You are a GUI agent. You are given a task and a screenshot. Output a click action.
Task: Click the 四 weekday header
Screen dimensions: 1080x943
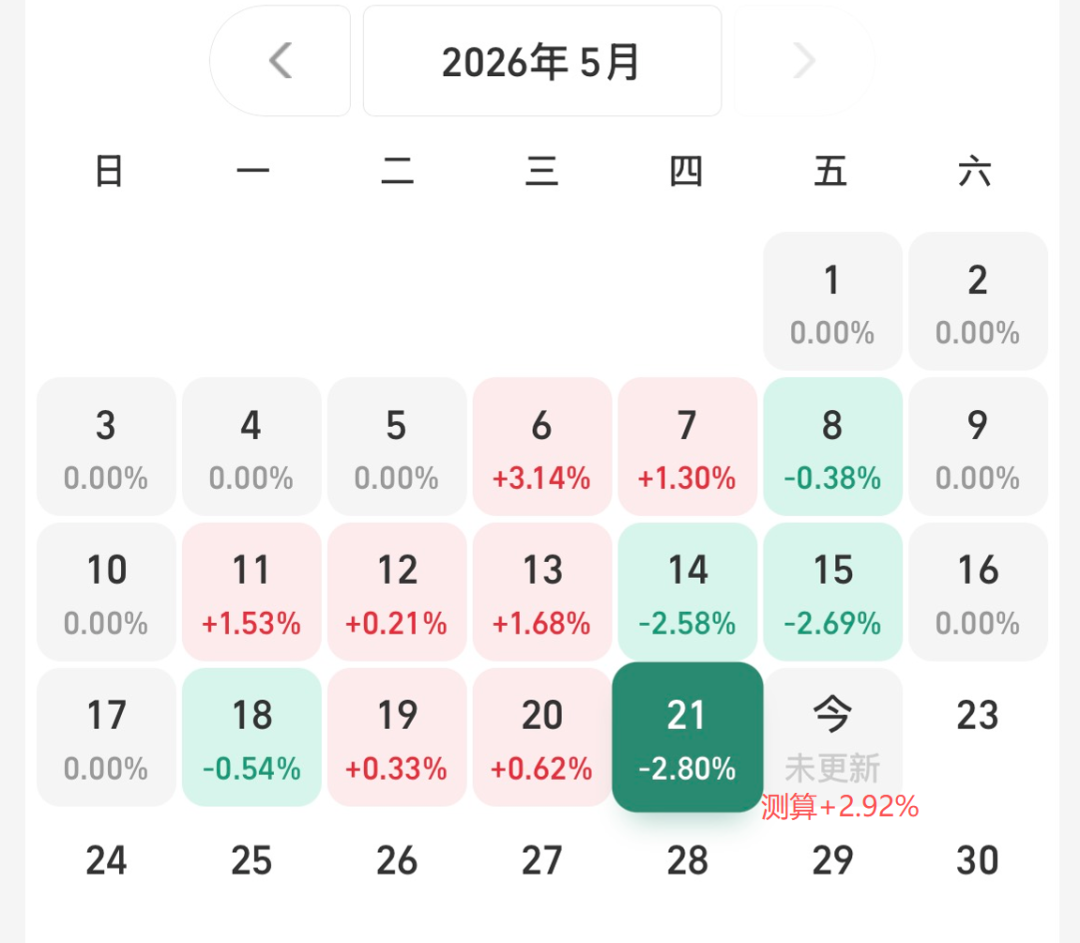pyautogui.click(x=686, y=171)
